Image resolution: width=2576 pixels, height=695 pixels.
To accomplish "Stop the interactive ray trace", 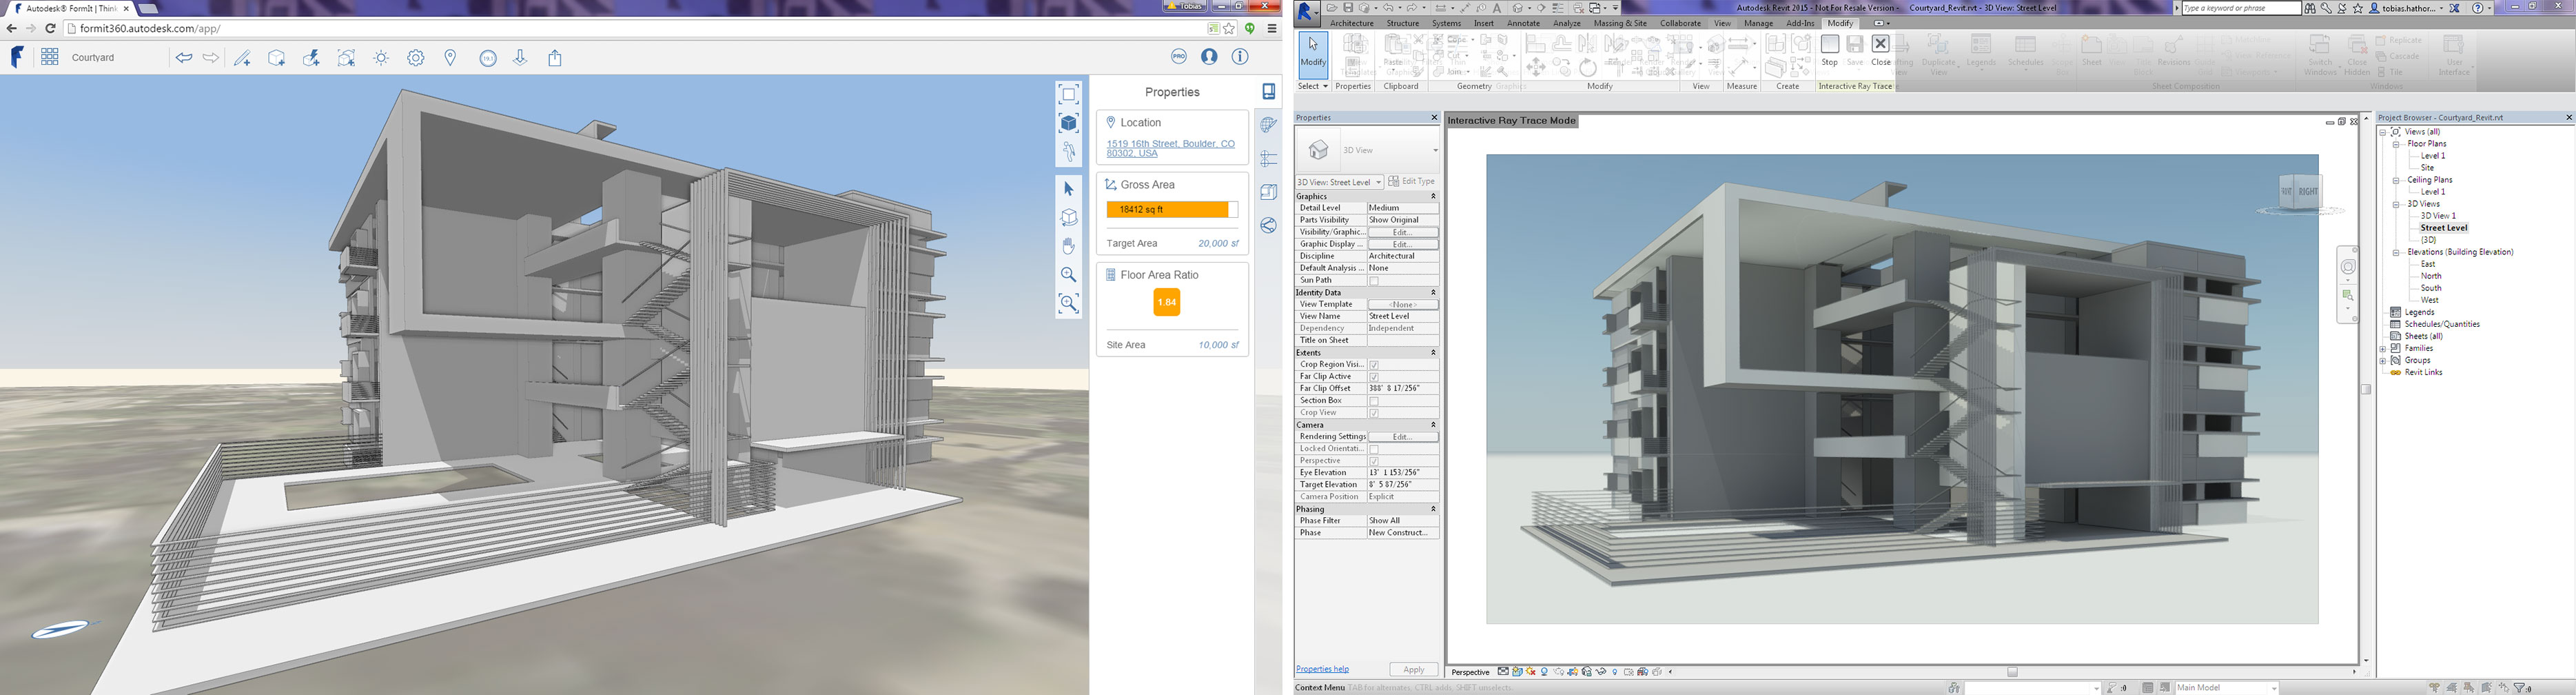I will (x=1829, y=50).
